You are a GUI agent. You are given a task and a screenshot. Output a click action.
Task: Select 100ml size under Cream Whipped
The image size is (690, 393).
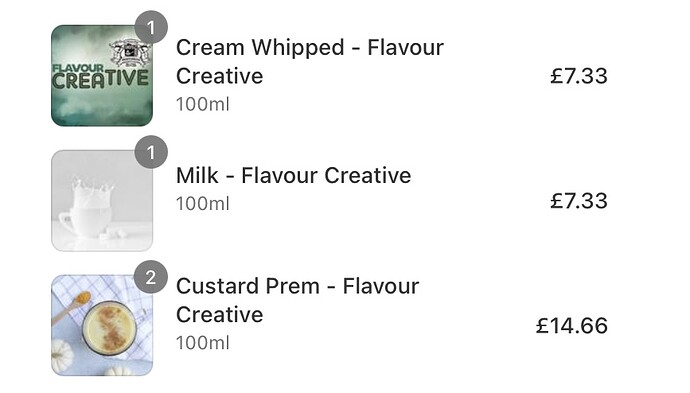(203, 105)
